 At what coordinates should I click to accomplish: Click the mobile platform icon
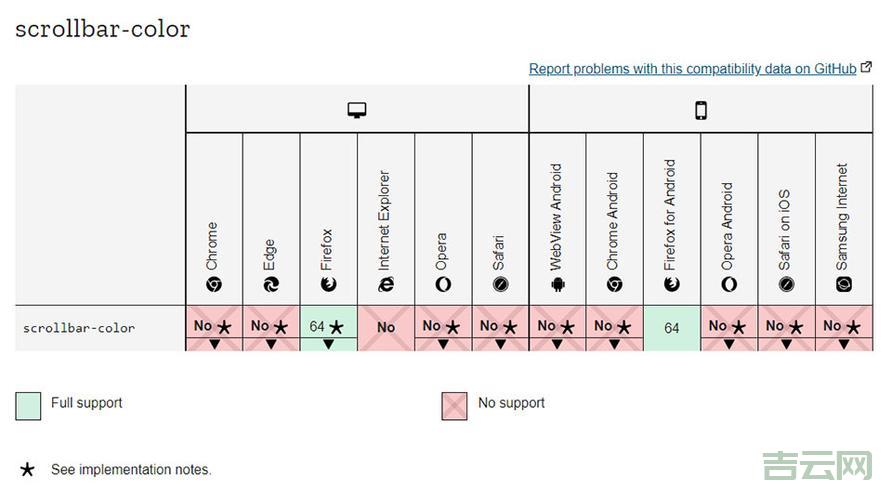pos(700,110)
